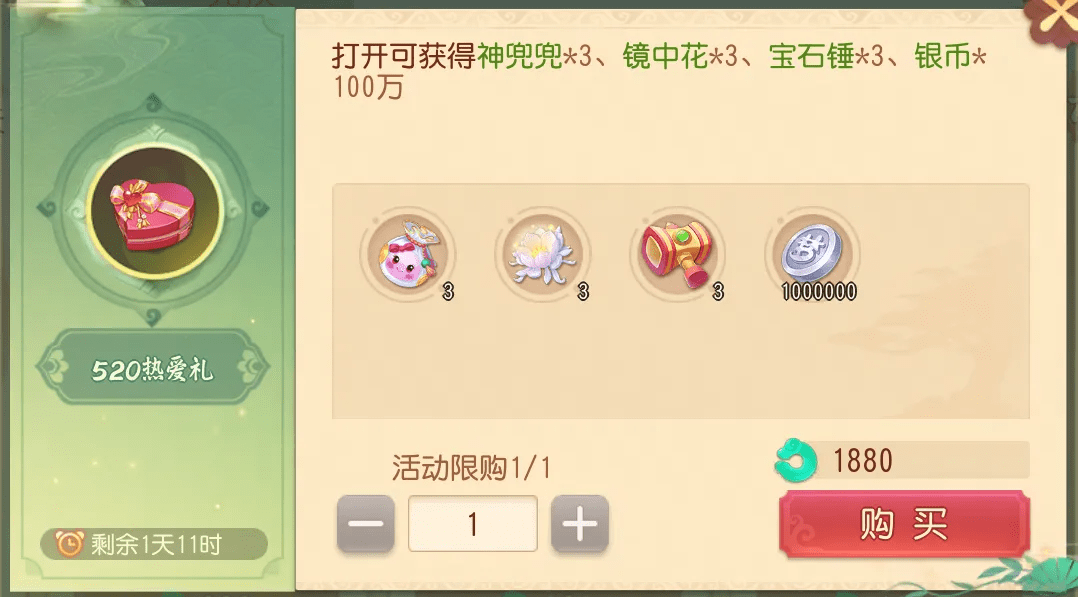Click the heart-shaped gift box icon
The width and height of the screenshot is (1078, 597).
coord(153,213)
